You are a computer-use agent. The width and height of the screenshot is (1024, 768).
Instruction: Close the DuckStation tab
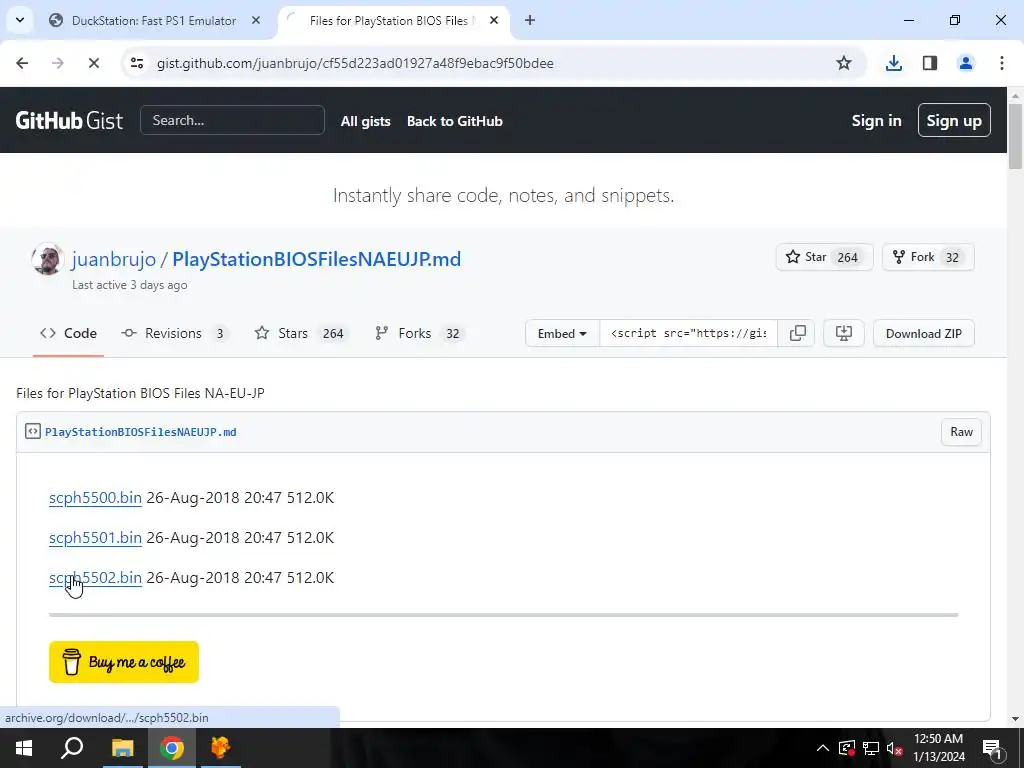coord(256,21)
